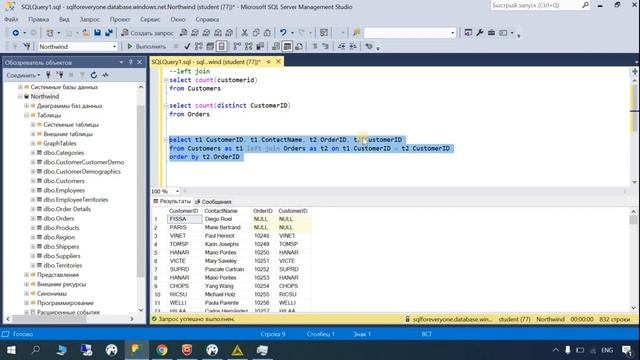Click the Activity Monitor pulse icon
Viewport: 640px width, 360px height.
tap(105, 75)
